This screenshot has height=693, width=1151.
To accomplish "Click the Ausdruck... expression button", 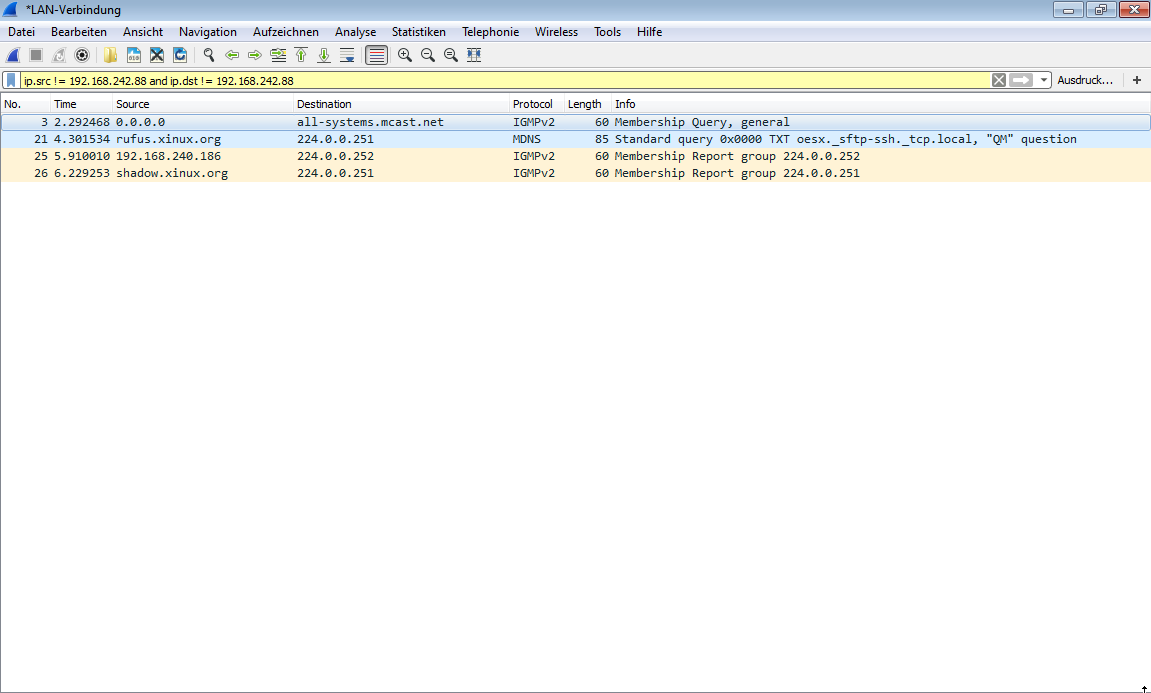I will point(1086,80).
